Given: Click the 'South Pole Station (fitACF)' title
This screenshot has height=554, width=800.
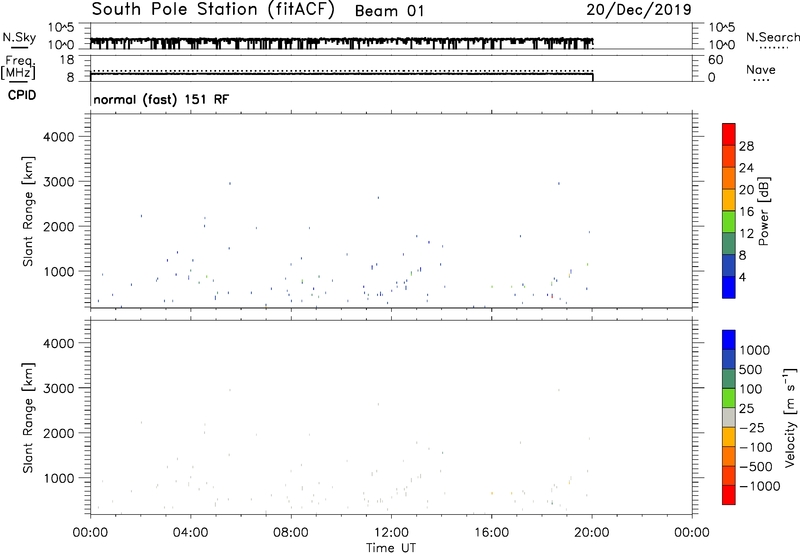Looking at the screenshot, I should pyautogui.click(x=213, y=10).
